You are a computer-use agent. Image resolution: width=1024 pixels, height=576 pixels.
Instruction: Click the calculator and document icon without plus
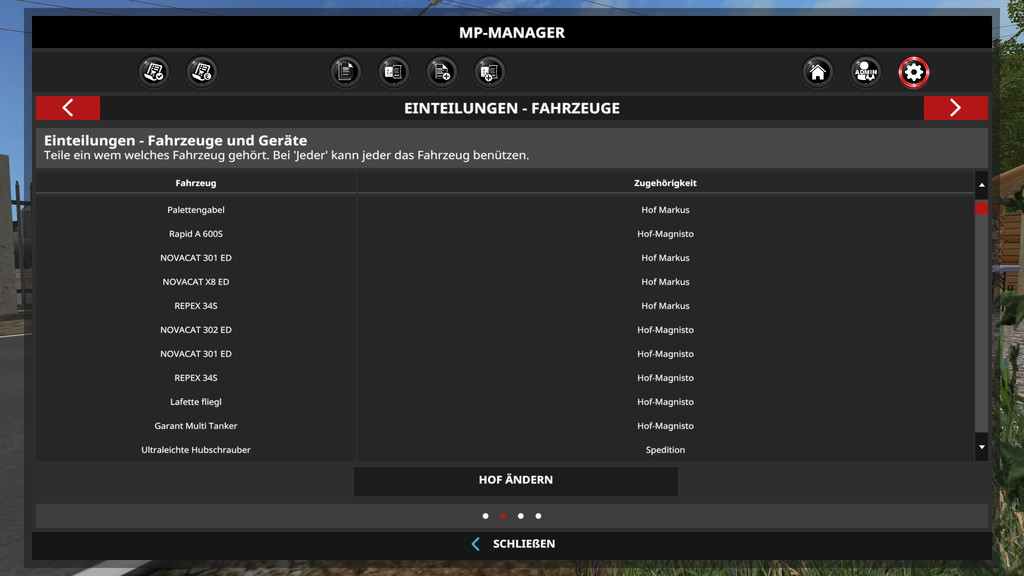point(394,72)
